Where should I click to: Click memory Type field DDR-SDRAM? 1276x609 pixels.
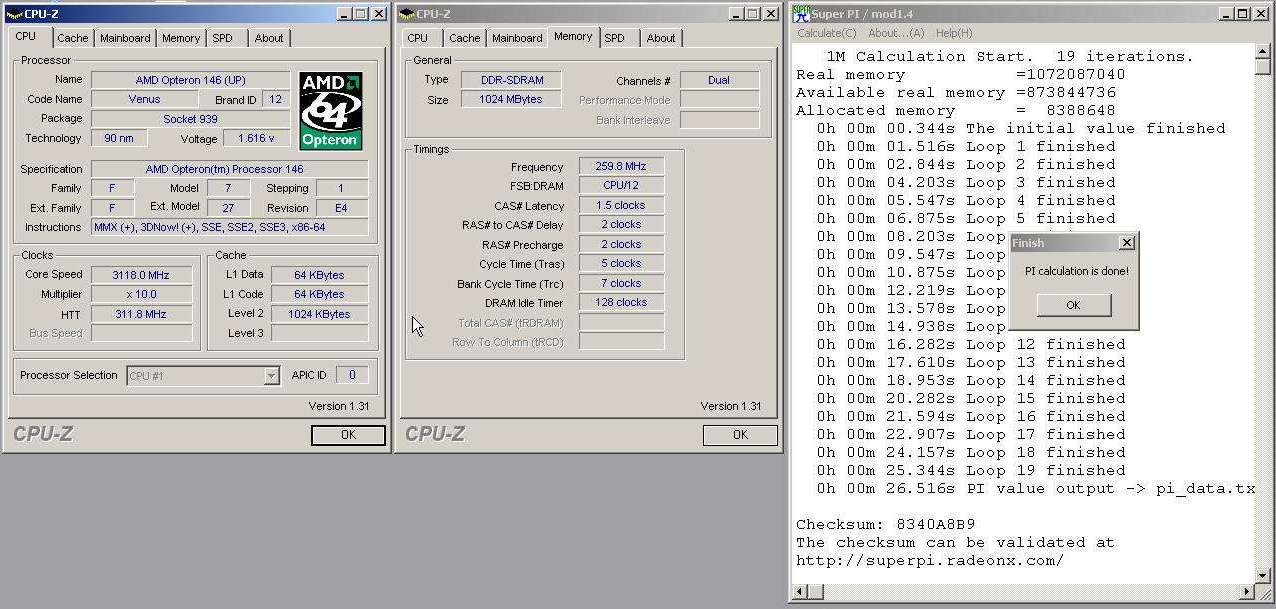[x=510, y=80]
